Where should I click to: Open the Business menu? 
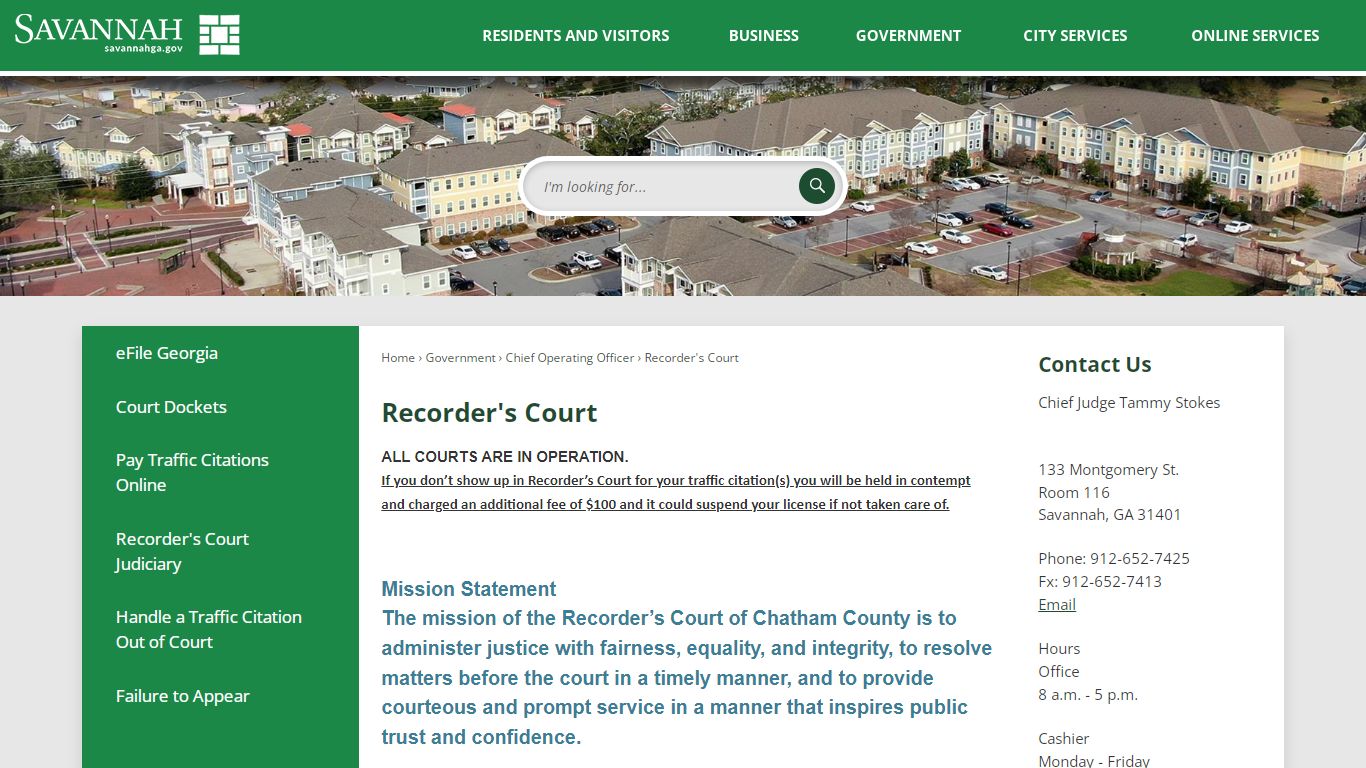pos(764,35)
